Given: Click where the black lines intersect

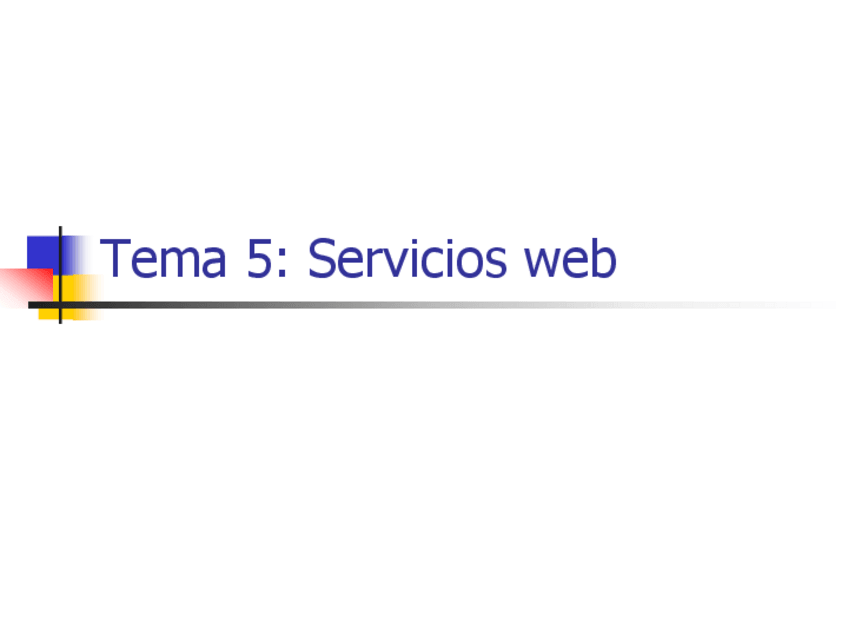Looking at the screenshot, I should click(x=60, y=305).
